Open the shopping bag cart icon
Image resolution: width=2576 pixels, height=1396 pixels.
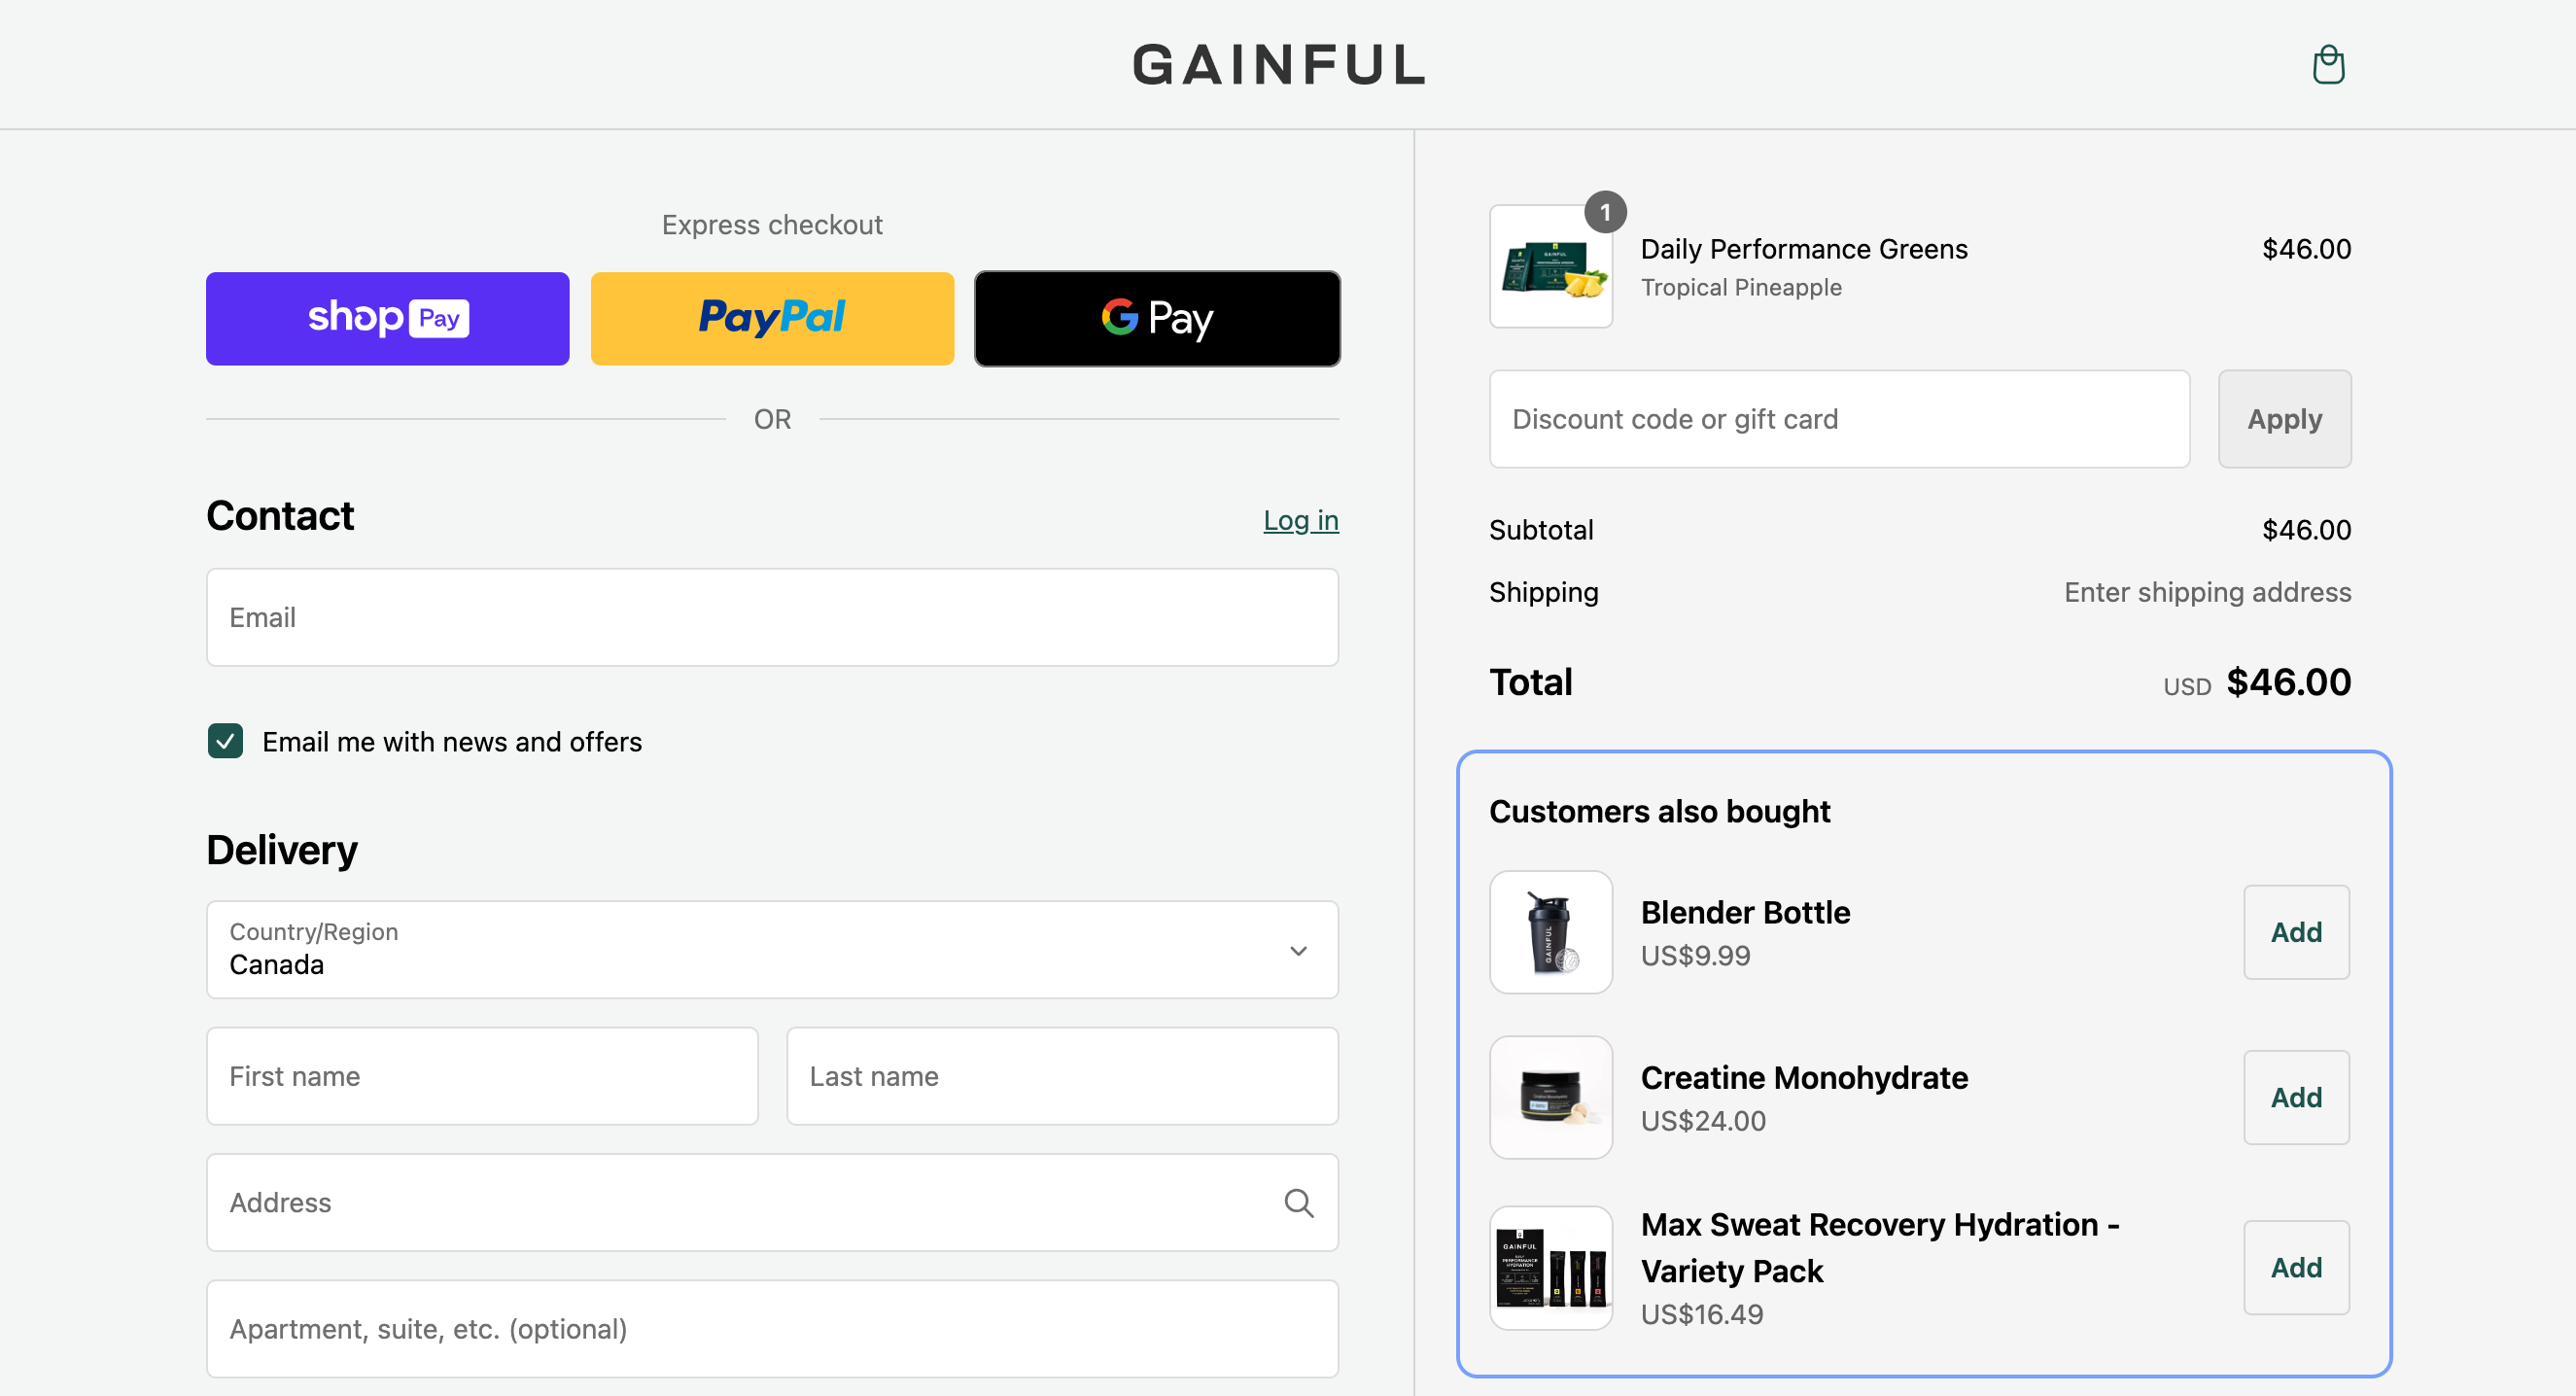2327,65
